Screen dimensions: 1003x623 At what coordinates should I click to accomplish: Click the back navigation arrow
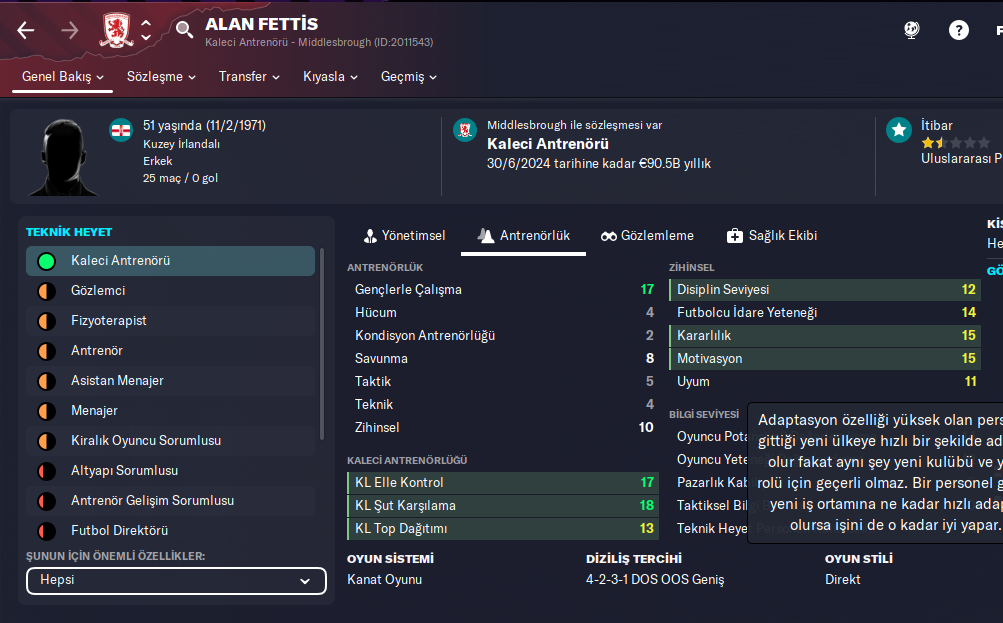point(25,30)
